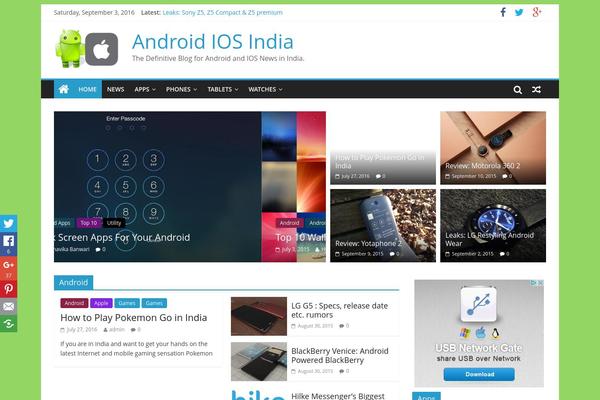600x400 pixels.
Task: Click the random post shuffle icon
Action: click(x=536, y=90)
